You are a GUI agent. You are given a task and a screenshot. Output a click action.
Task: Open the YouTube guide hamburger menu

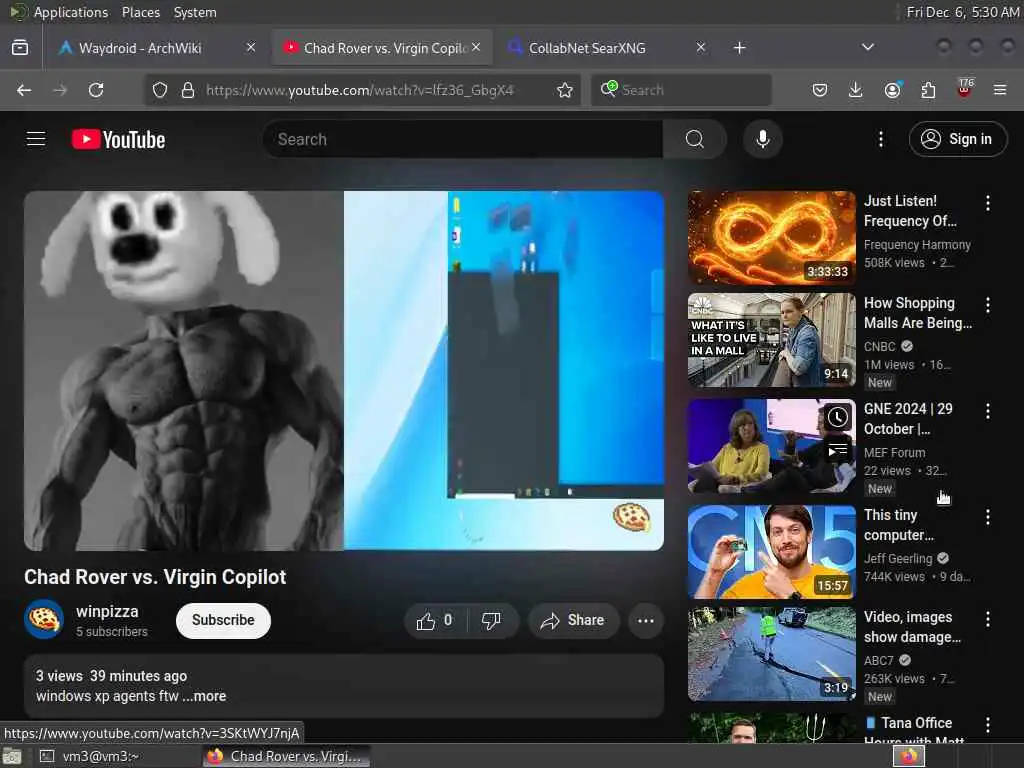36,139
